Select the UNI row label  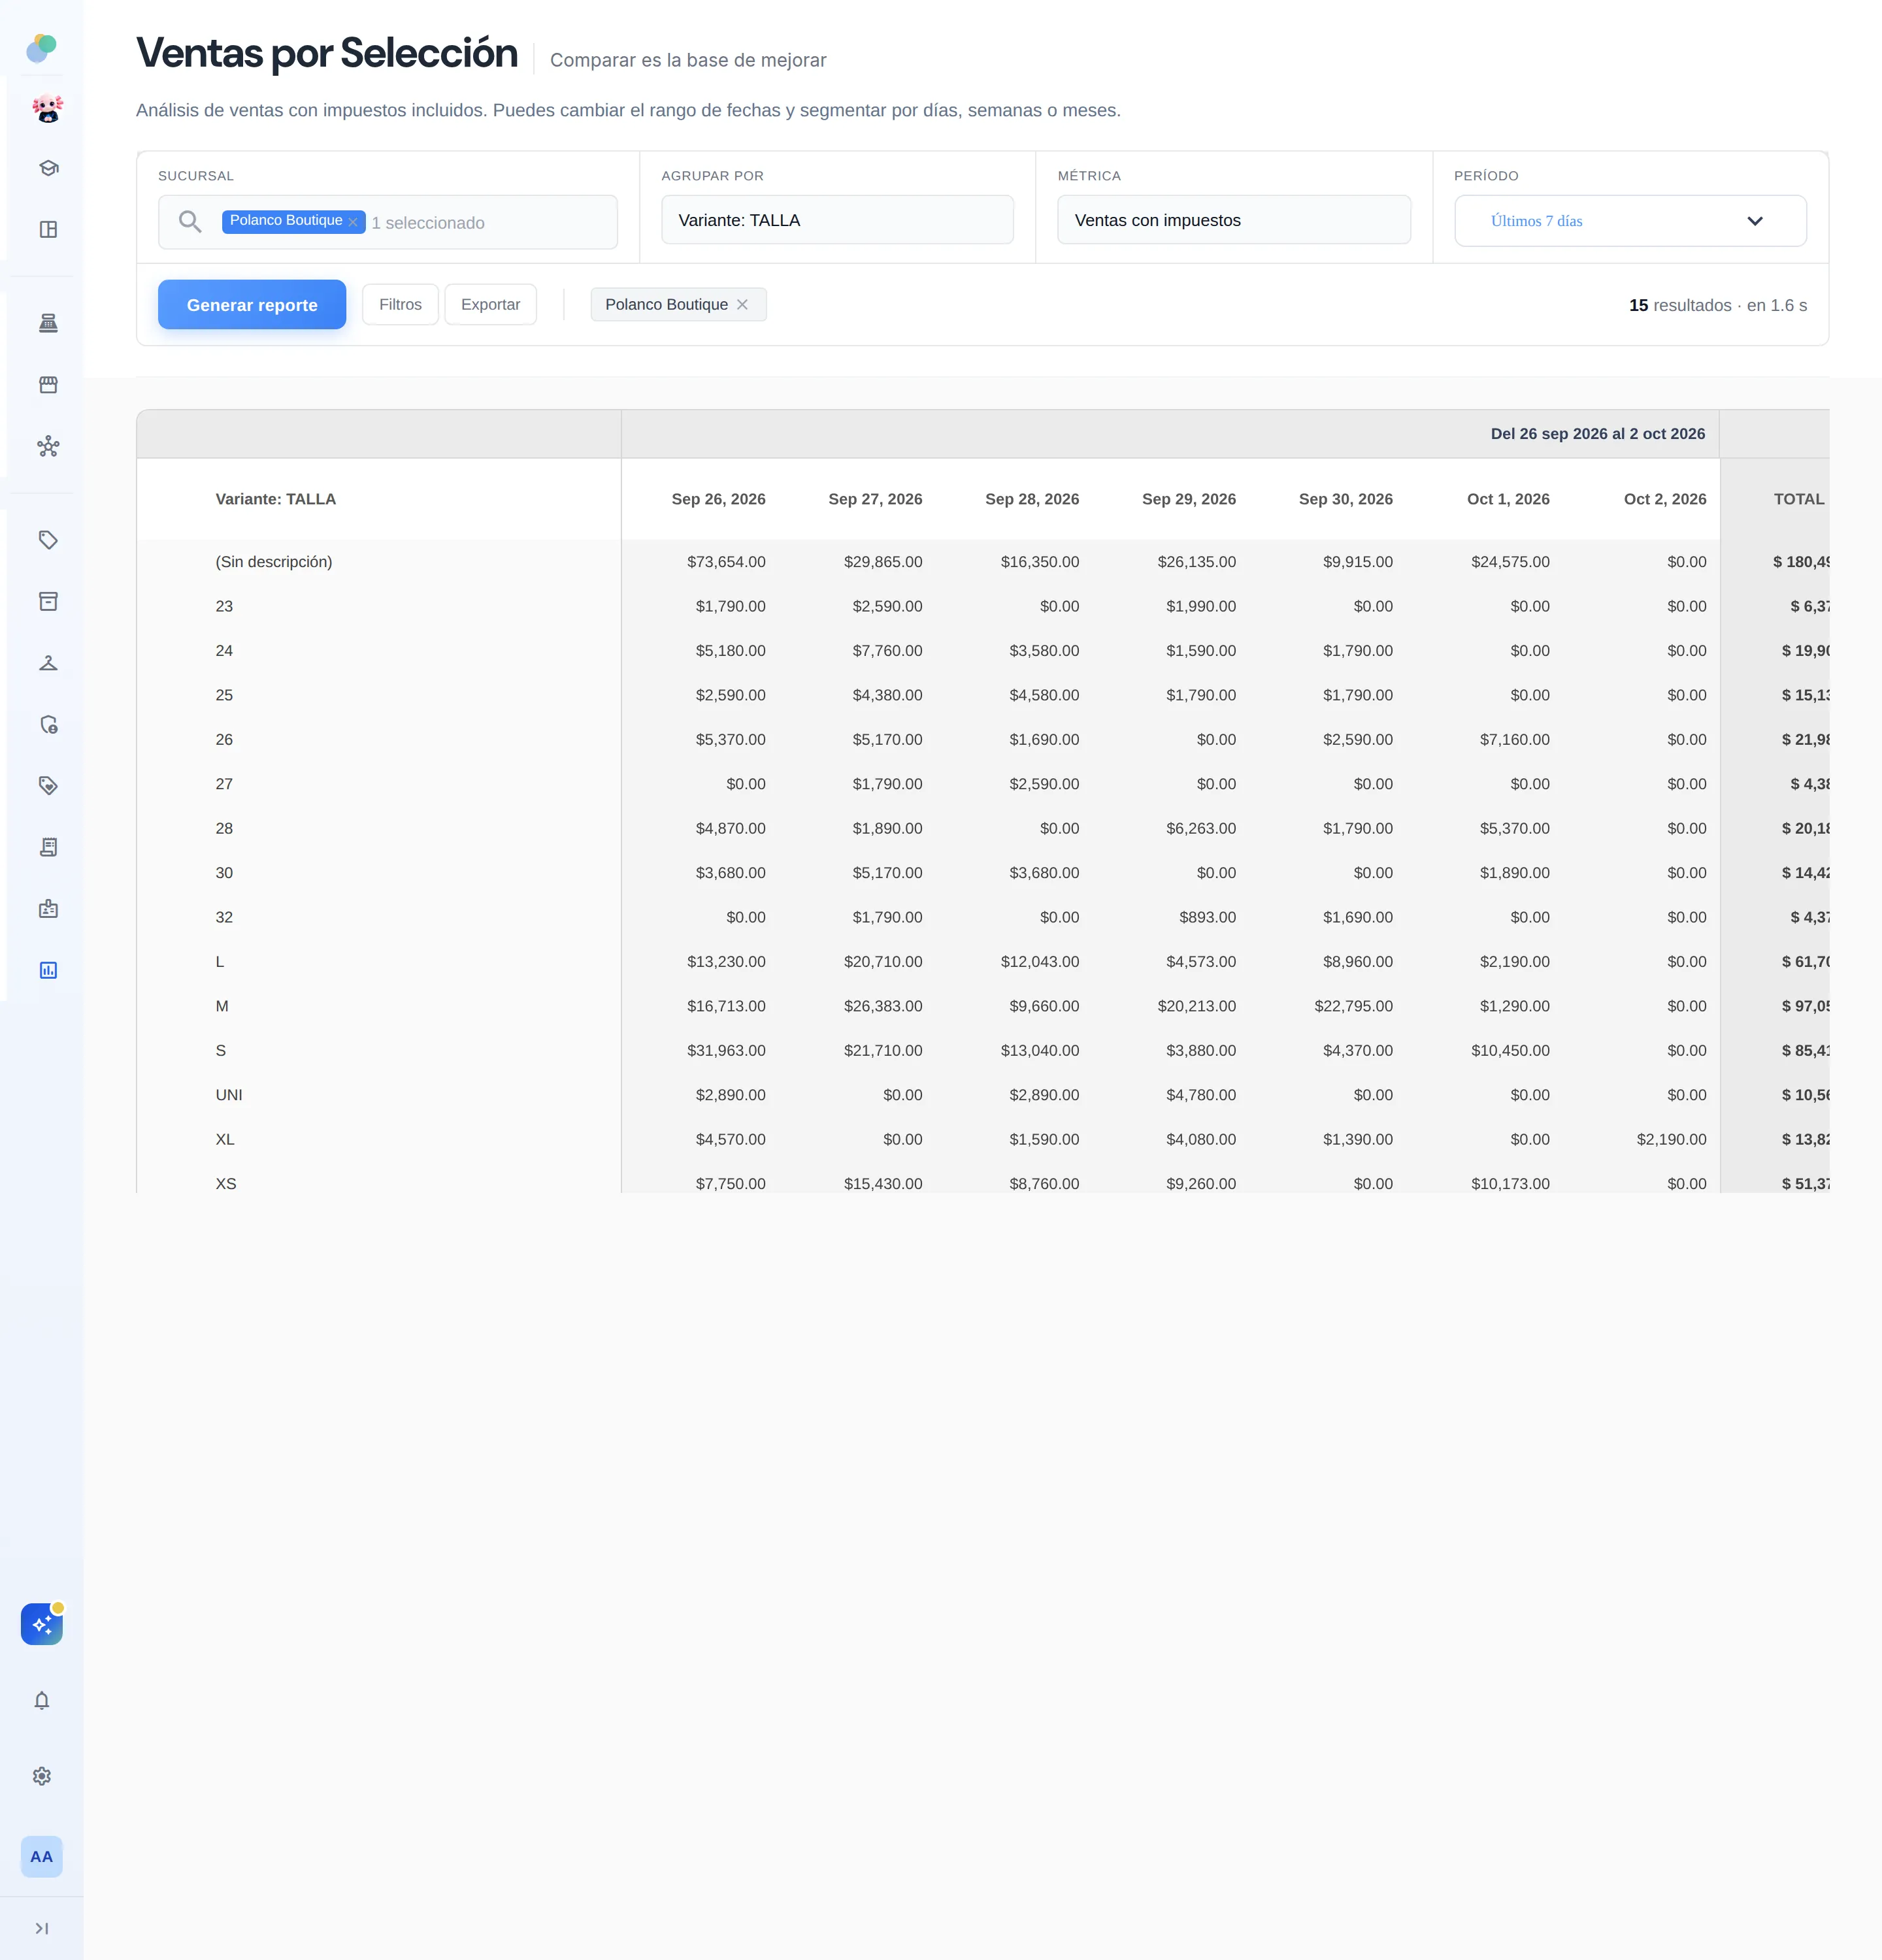click(x=229, y=1095)
